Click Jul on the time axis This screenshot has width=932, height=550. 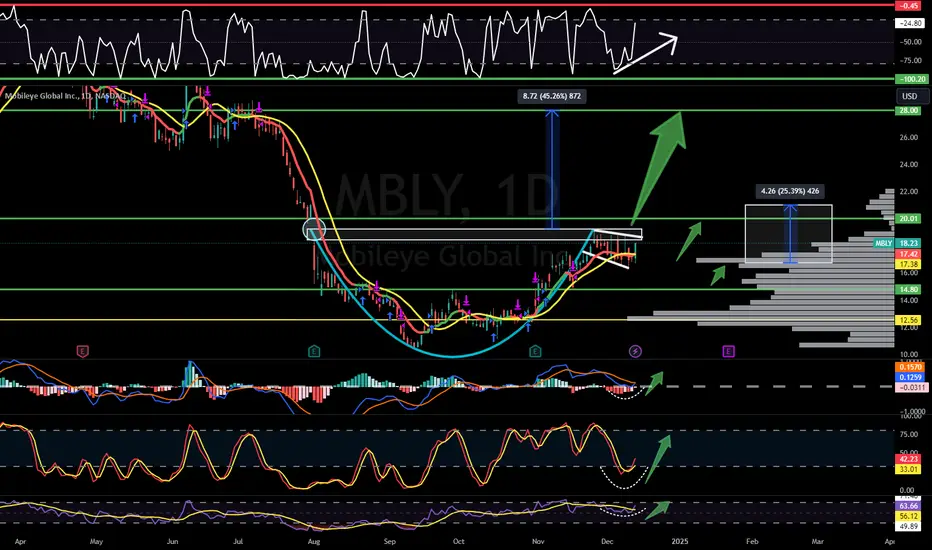click(x=238, y=542)
